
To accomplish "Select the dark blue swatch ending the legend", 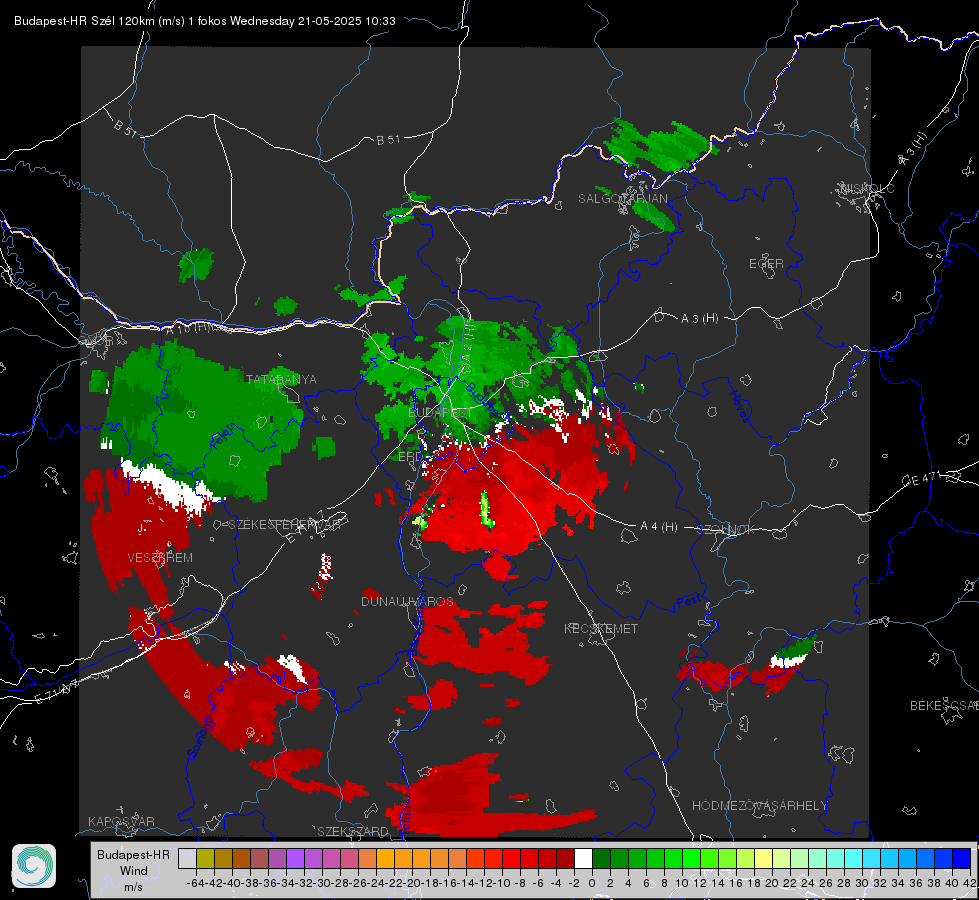I will [x=962, y=858].
